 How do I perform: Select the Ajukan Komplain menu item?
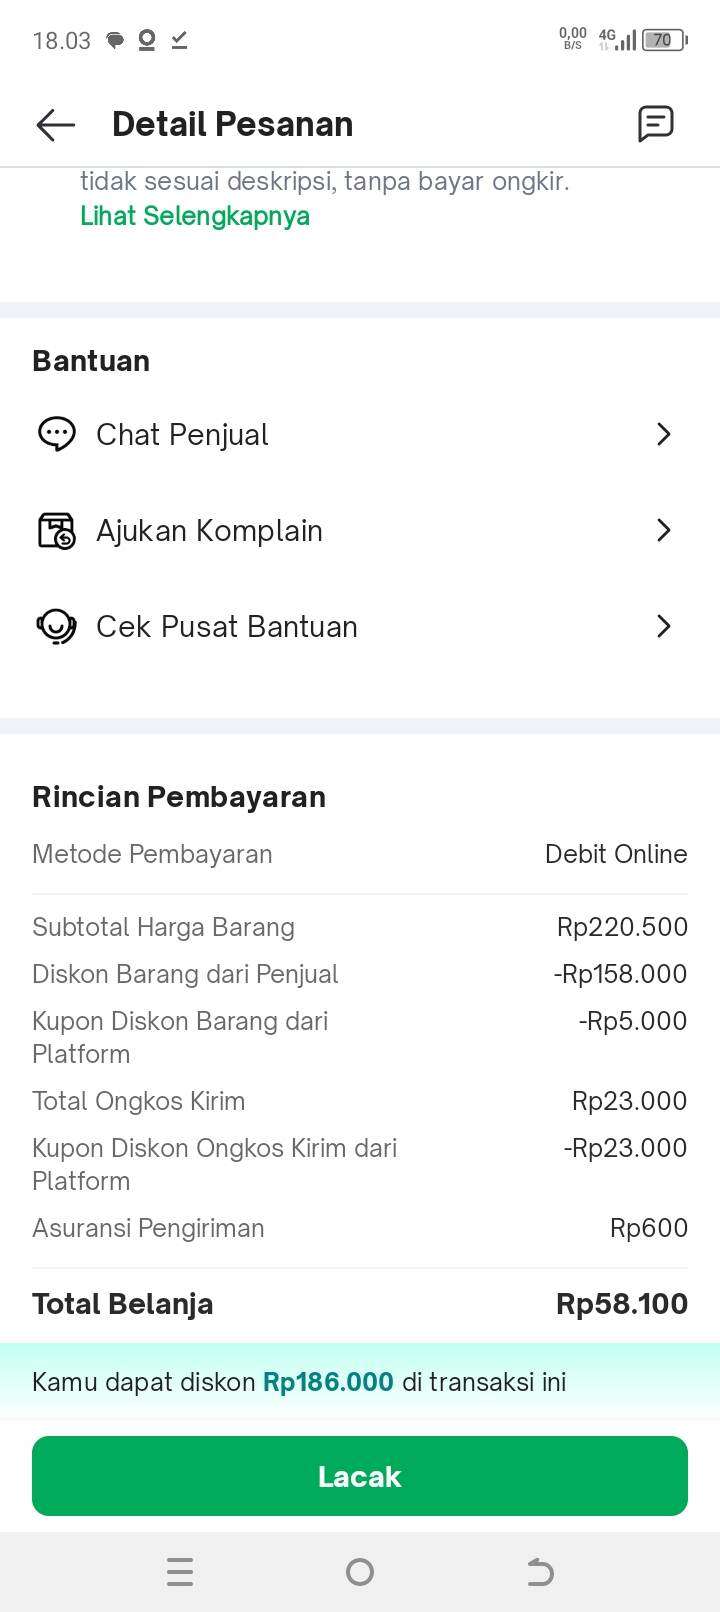pos(209,530)
